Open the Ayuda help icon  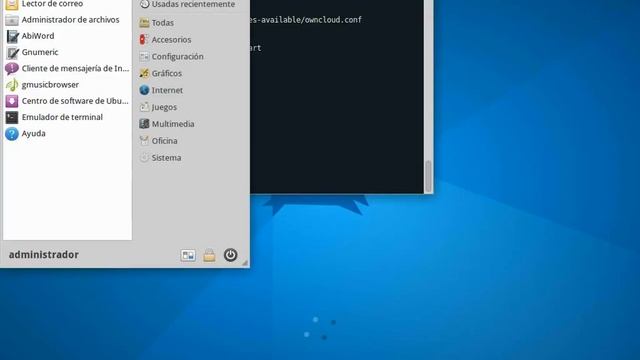(x=12, y=133)
